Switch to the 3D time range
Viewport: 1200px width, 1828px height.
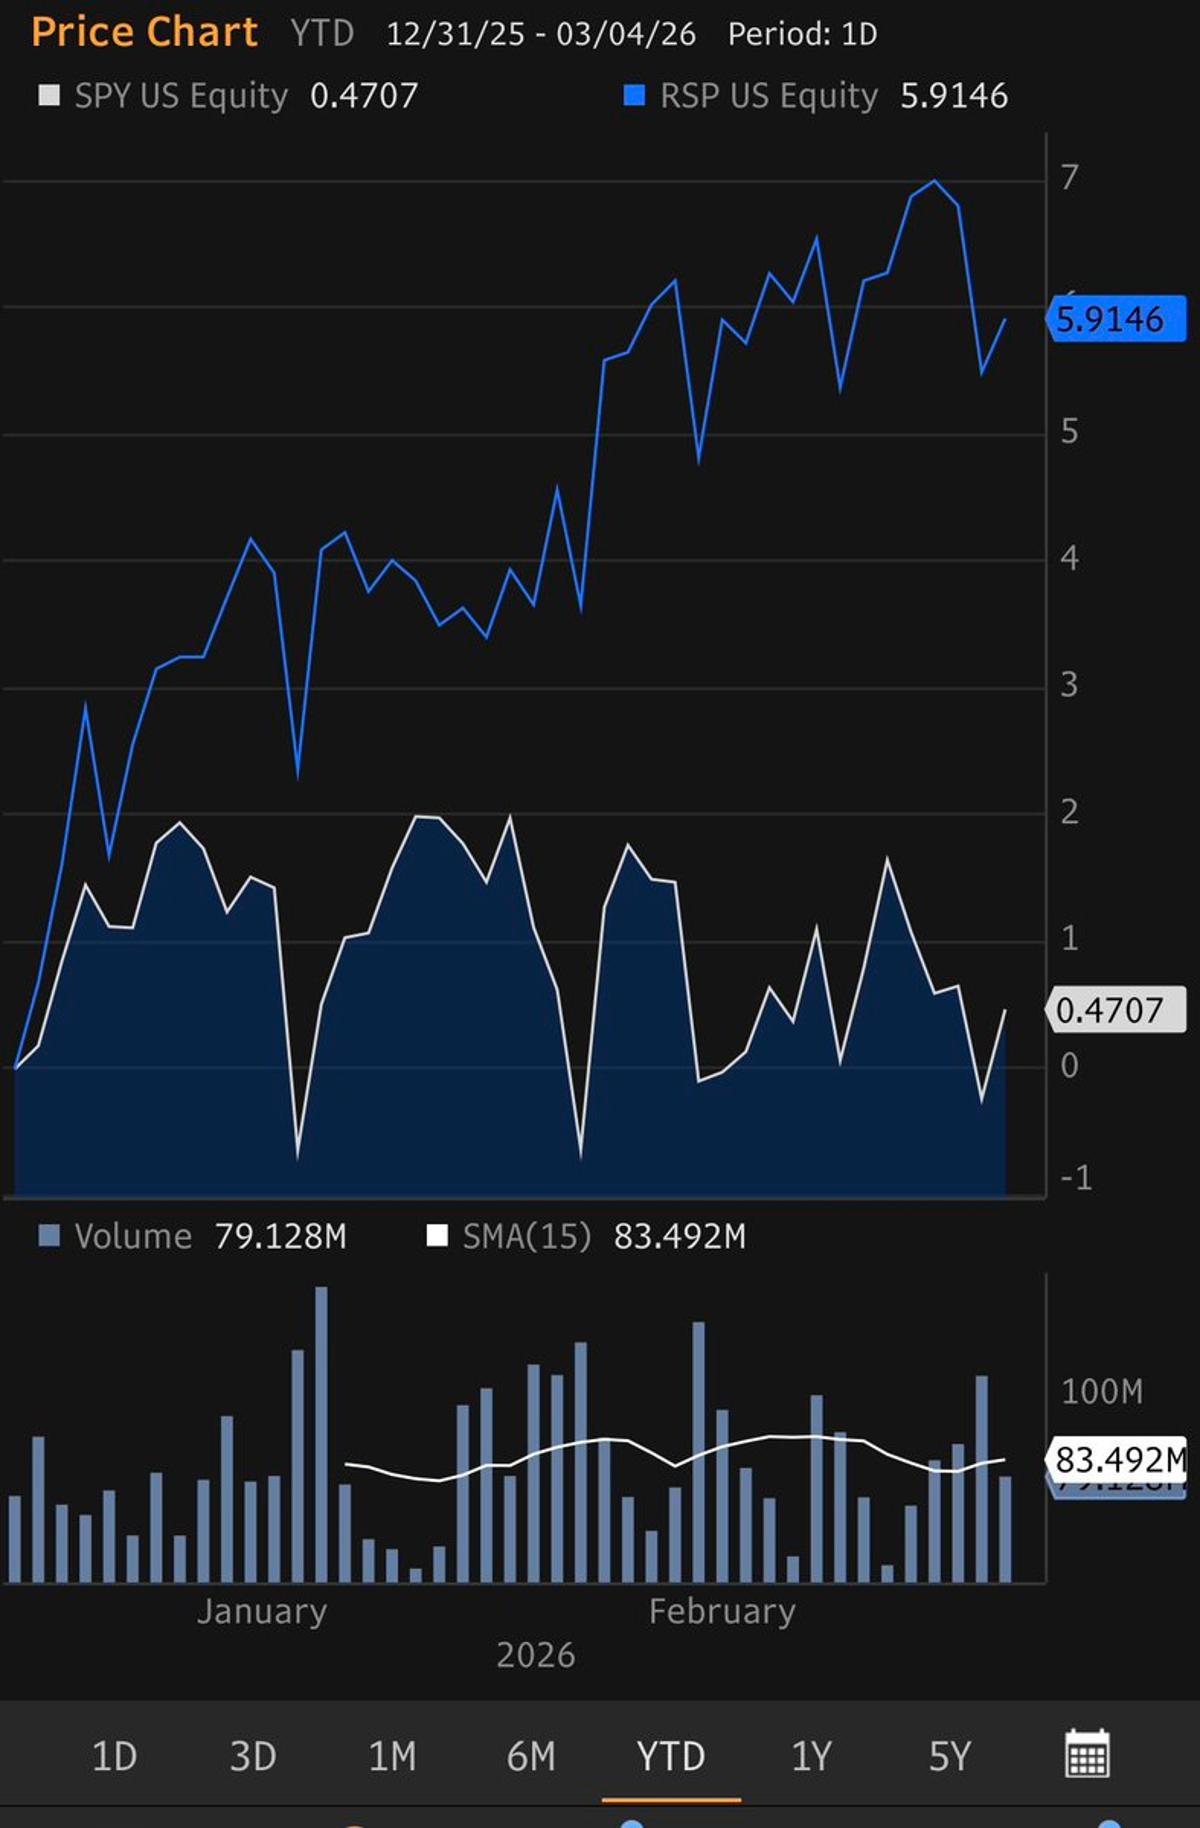click(x=253, y=1756)
